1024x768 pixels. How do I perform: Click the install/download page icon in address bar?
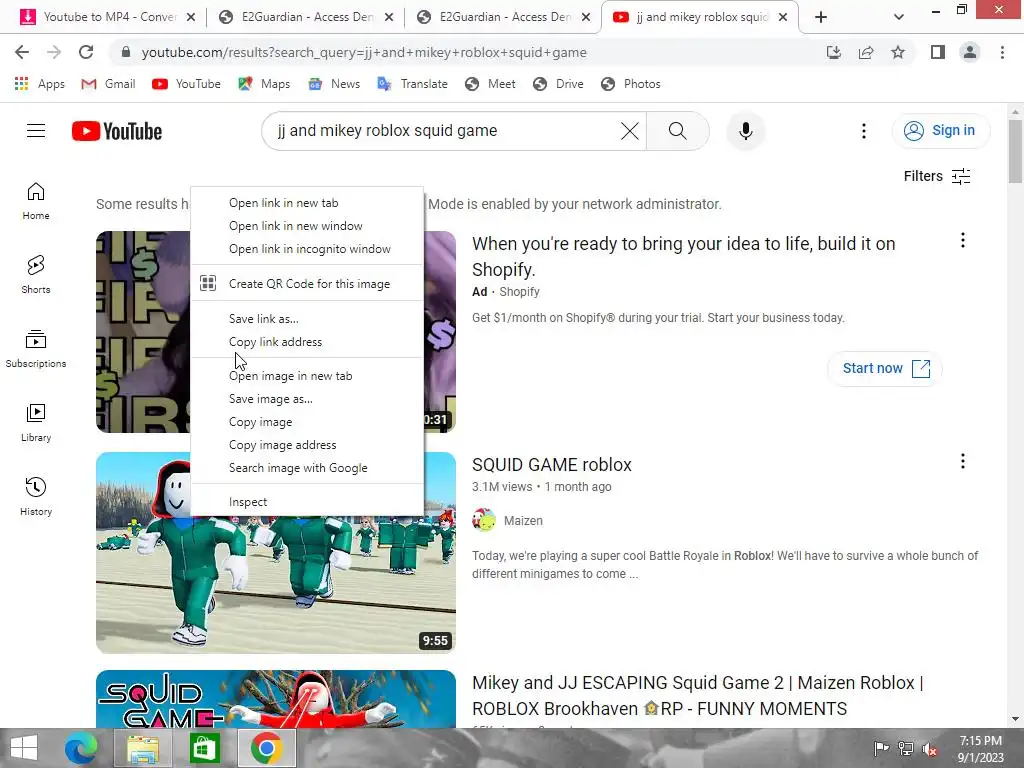tap(833, 52)
